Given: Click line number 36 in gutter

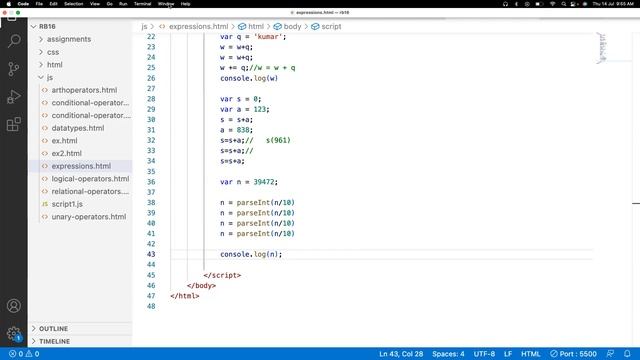Looking at the screenshot, I should point(151,182).
